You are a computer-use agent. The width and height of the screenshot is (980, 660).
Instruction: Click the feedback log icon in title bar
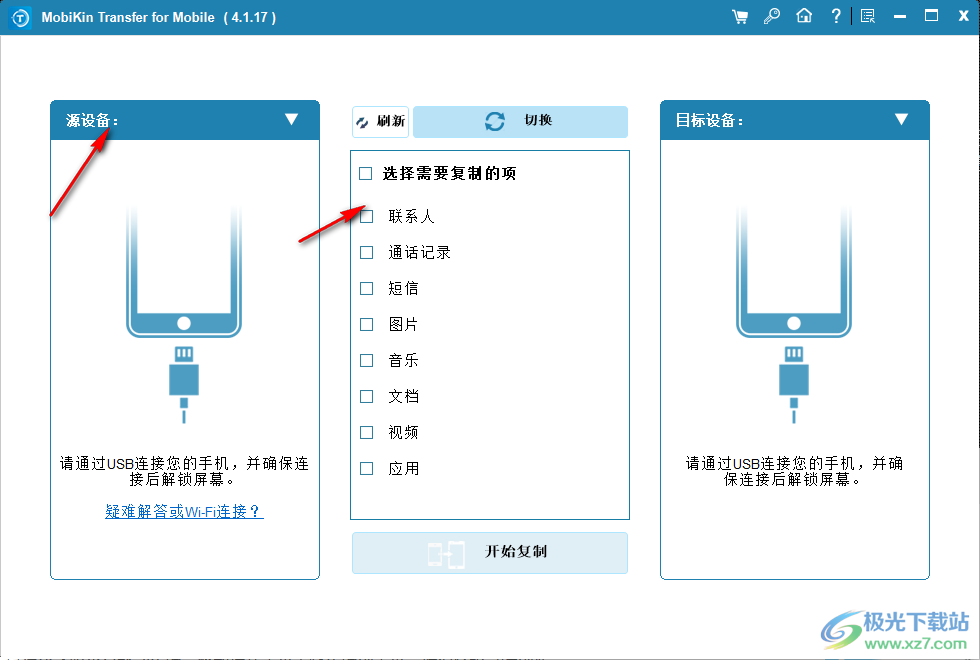point(867,15)
